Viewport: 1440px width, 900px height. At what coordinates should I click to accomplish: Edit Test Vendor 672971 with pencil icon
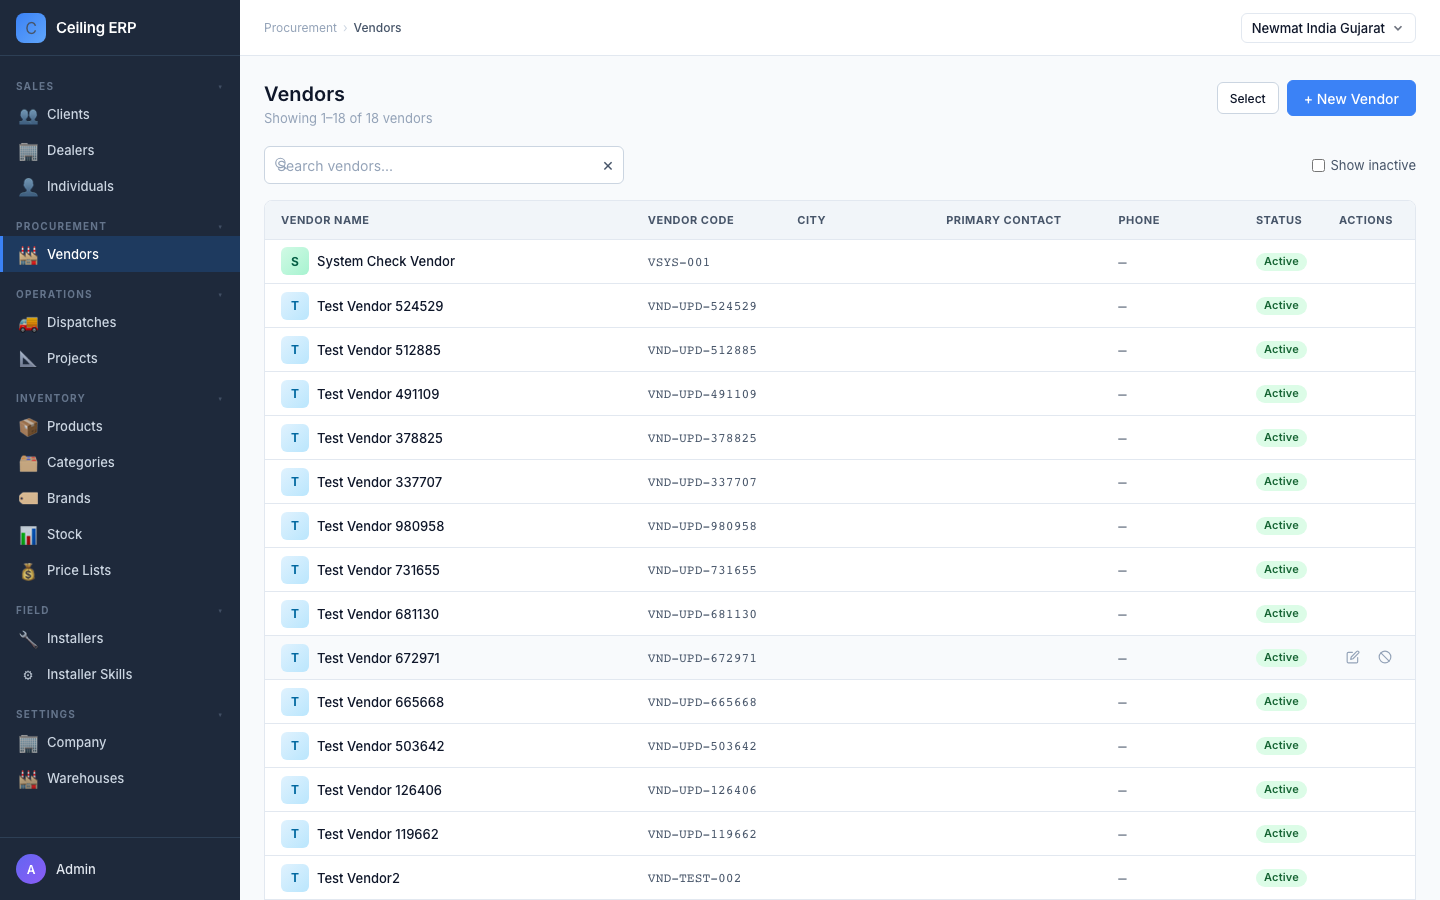click(1353, 657)
